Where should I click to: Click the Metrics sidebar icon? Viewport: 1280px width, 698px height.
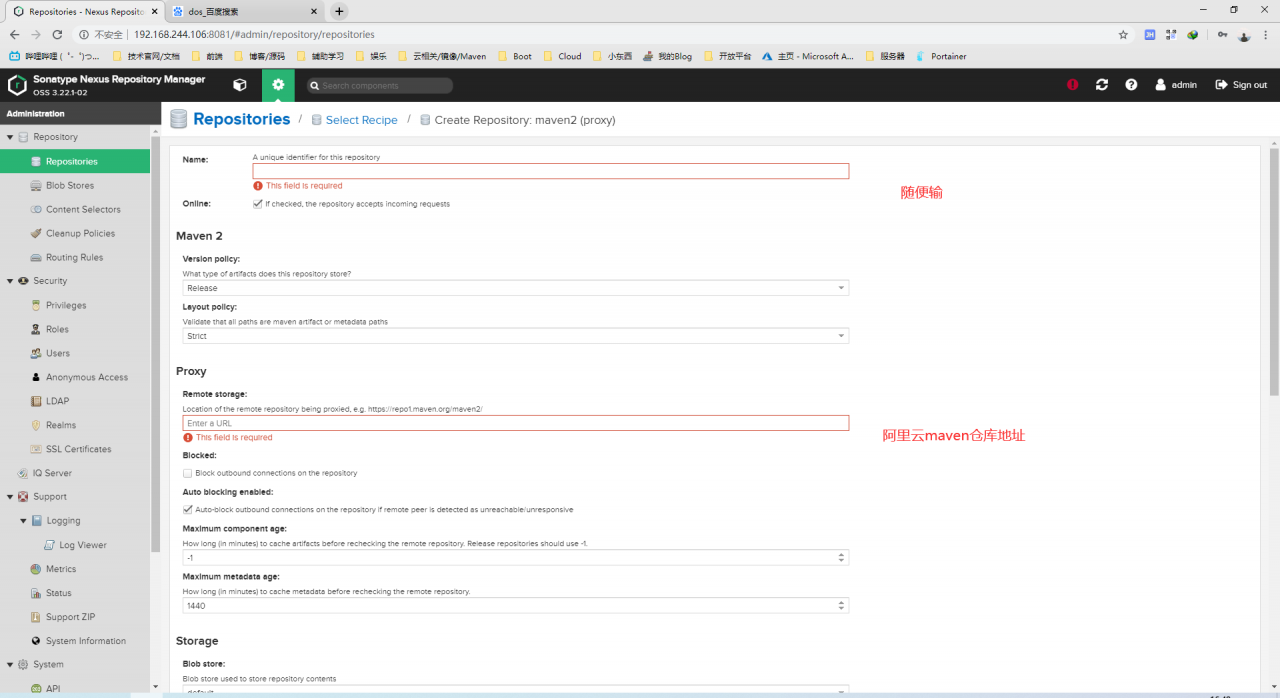[x=36, y=569]
